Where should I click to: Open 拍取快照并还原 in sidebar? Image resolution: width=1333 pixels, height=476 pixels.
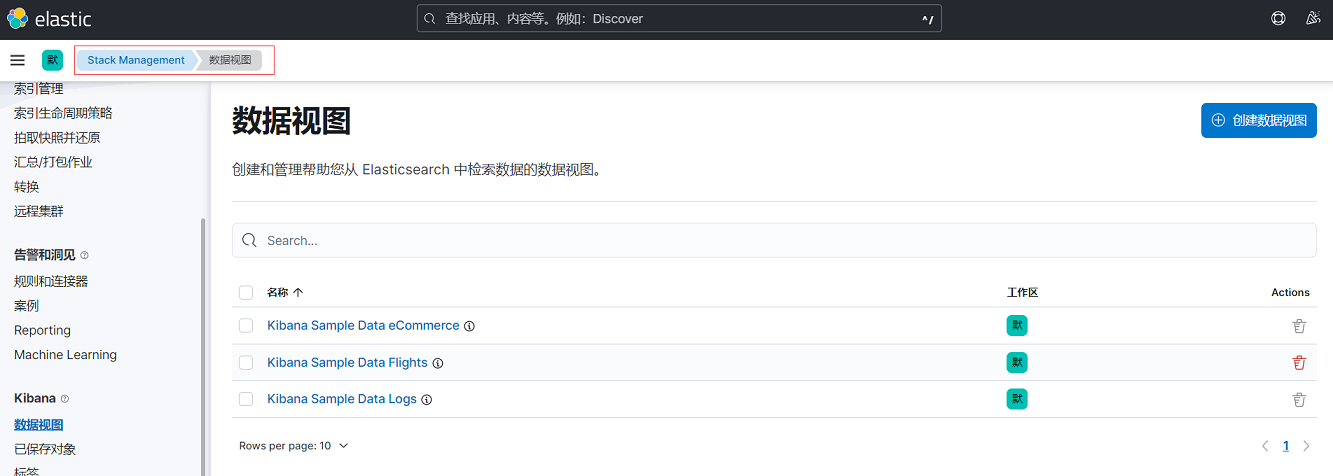click(x=57, y=138)
